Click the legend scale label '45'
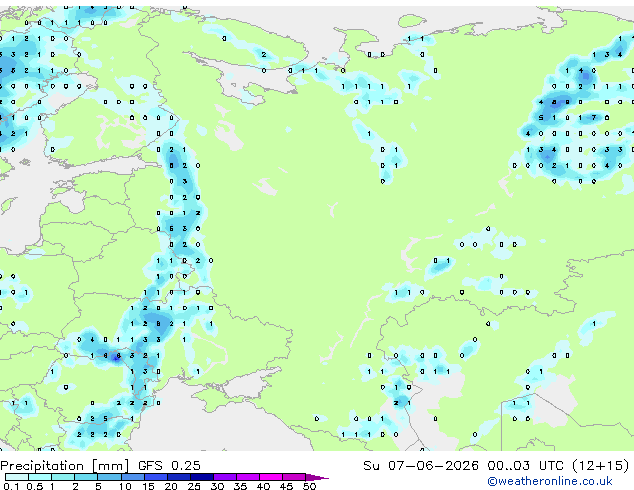 point(286,486)
